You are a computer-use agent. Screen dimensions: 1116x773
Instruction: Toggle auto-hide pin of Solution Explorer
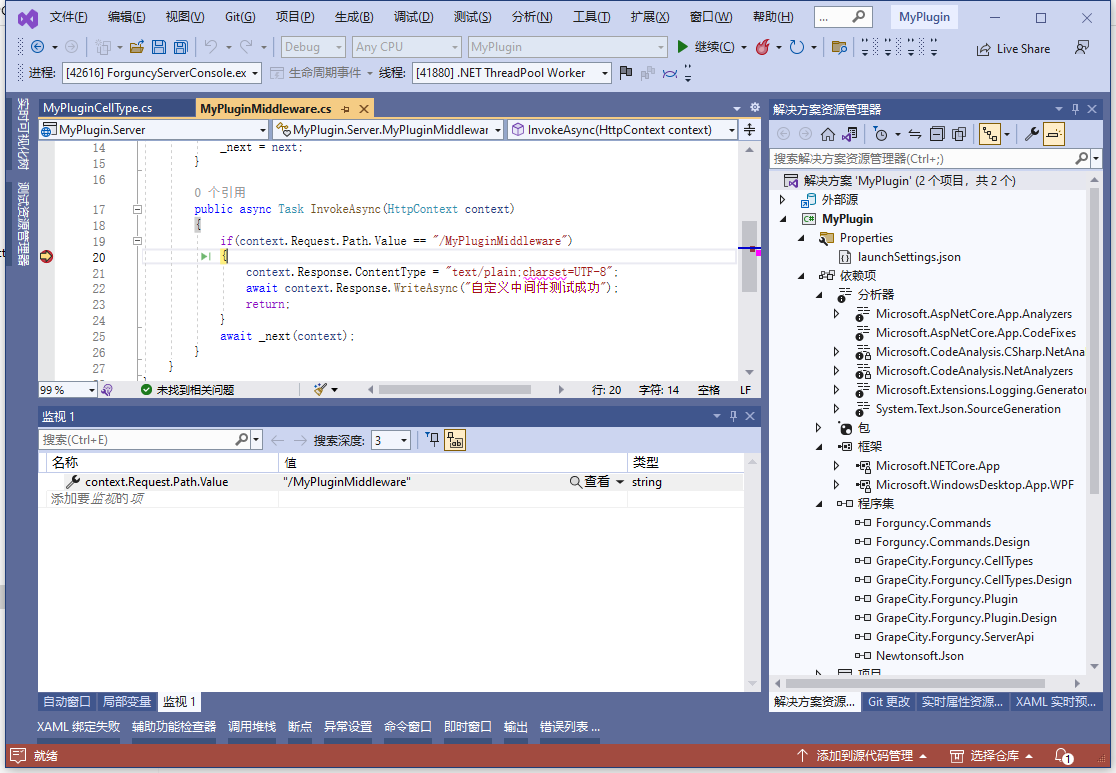pos(1075,109)
